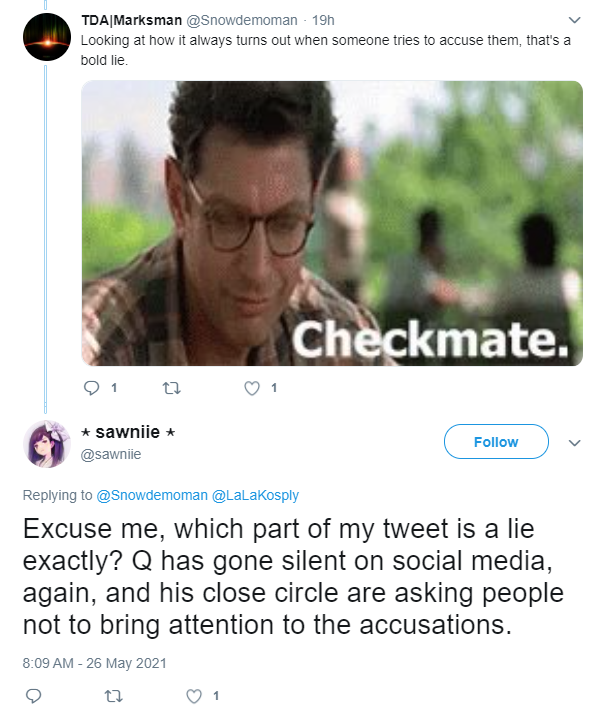Retweet TDA|Marksman's tweet
Screen dimensions: 612x722
pyautogui.click(x=172, y=388)
